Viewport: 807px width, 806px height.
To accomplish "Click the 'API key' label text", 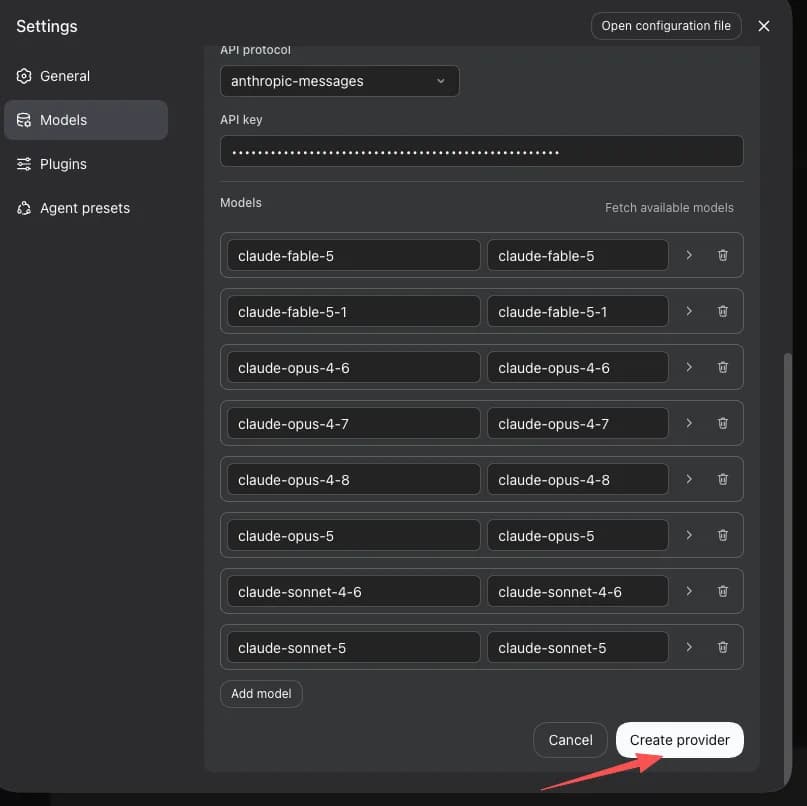I will pyautogui.click(x=241, y=119).
